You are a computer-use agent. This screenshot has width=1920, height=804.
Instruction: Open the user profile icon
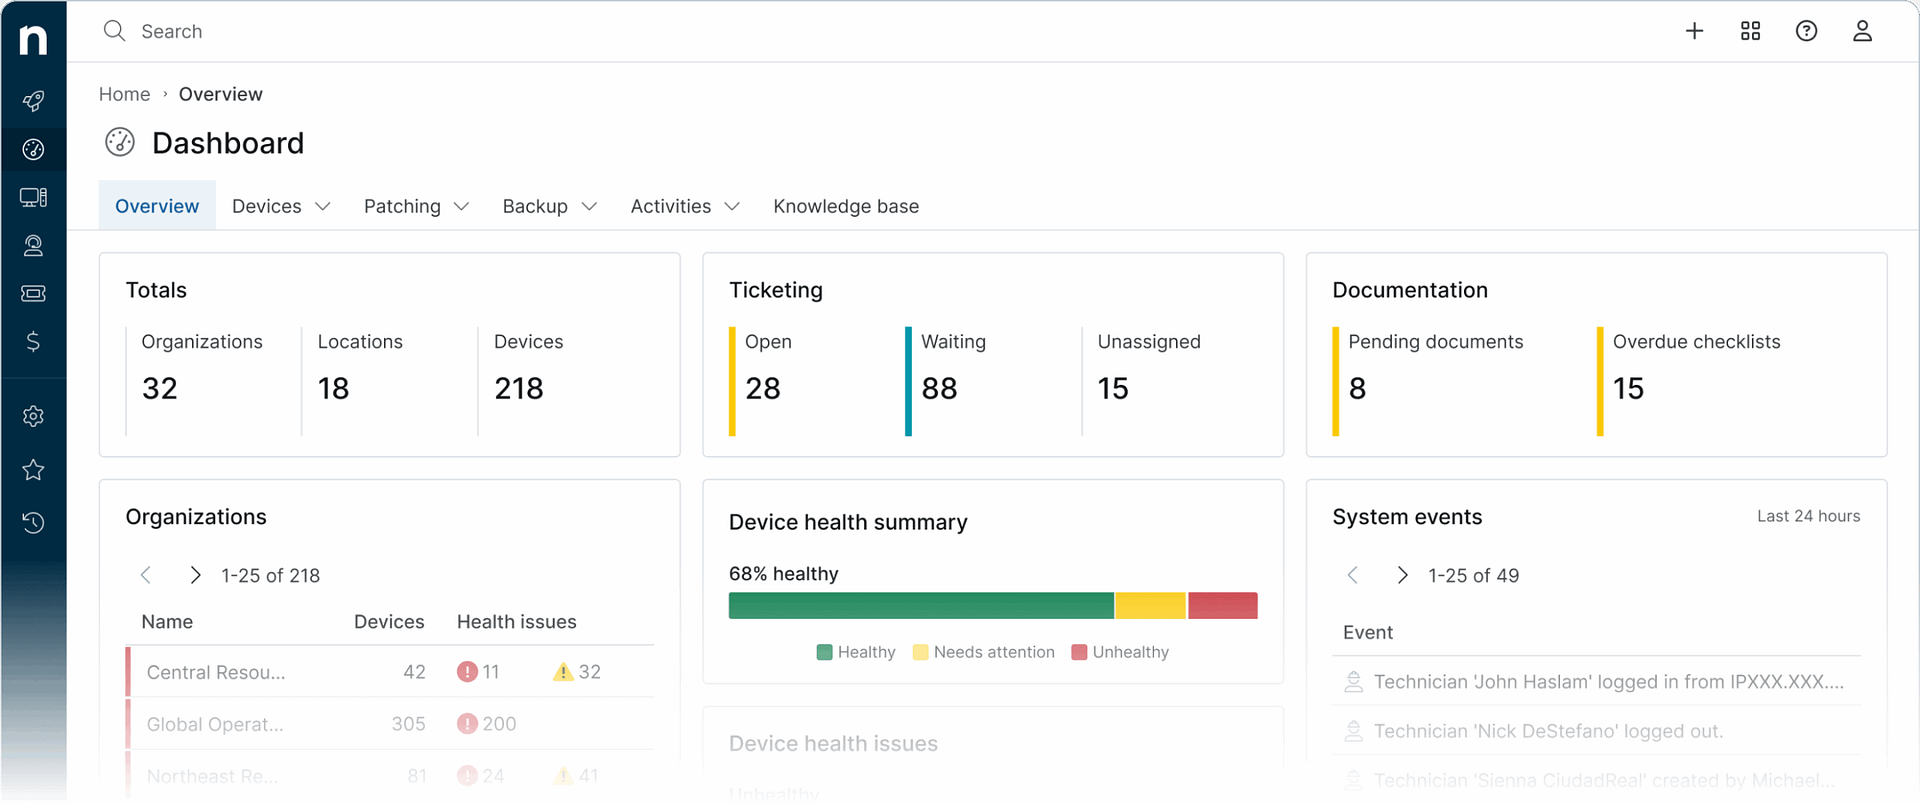point(1862,31)
